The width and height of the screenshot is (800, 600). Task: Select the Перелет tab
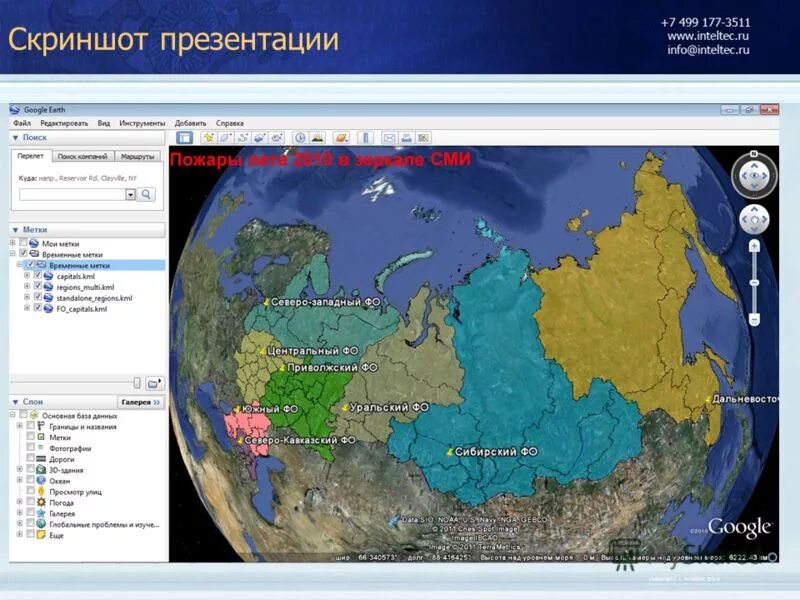pos(31,156)
